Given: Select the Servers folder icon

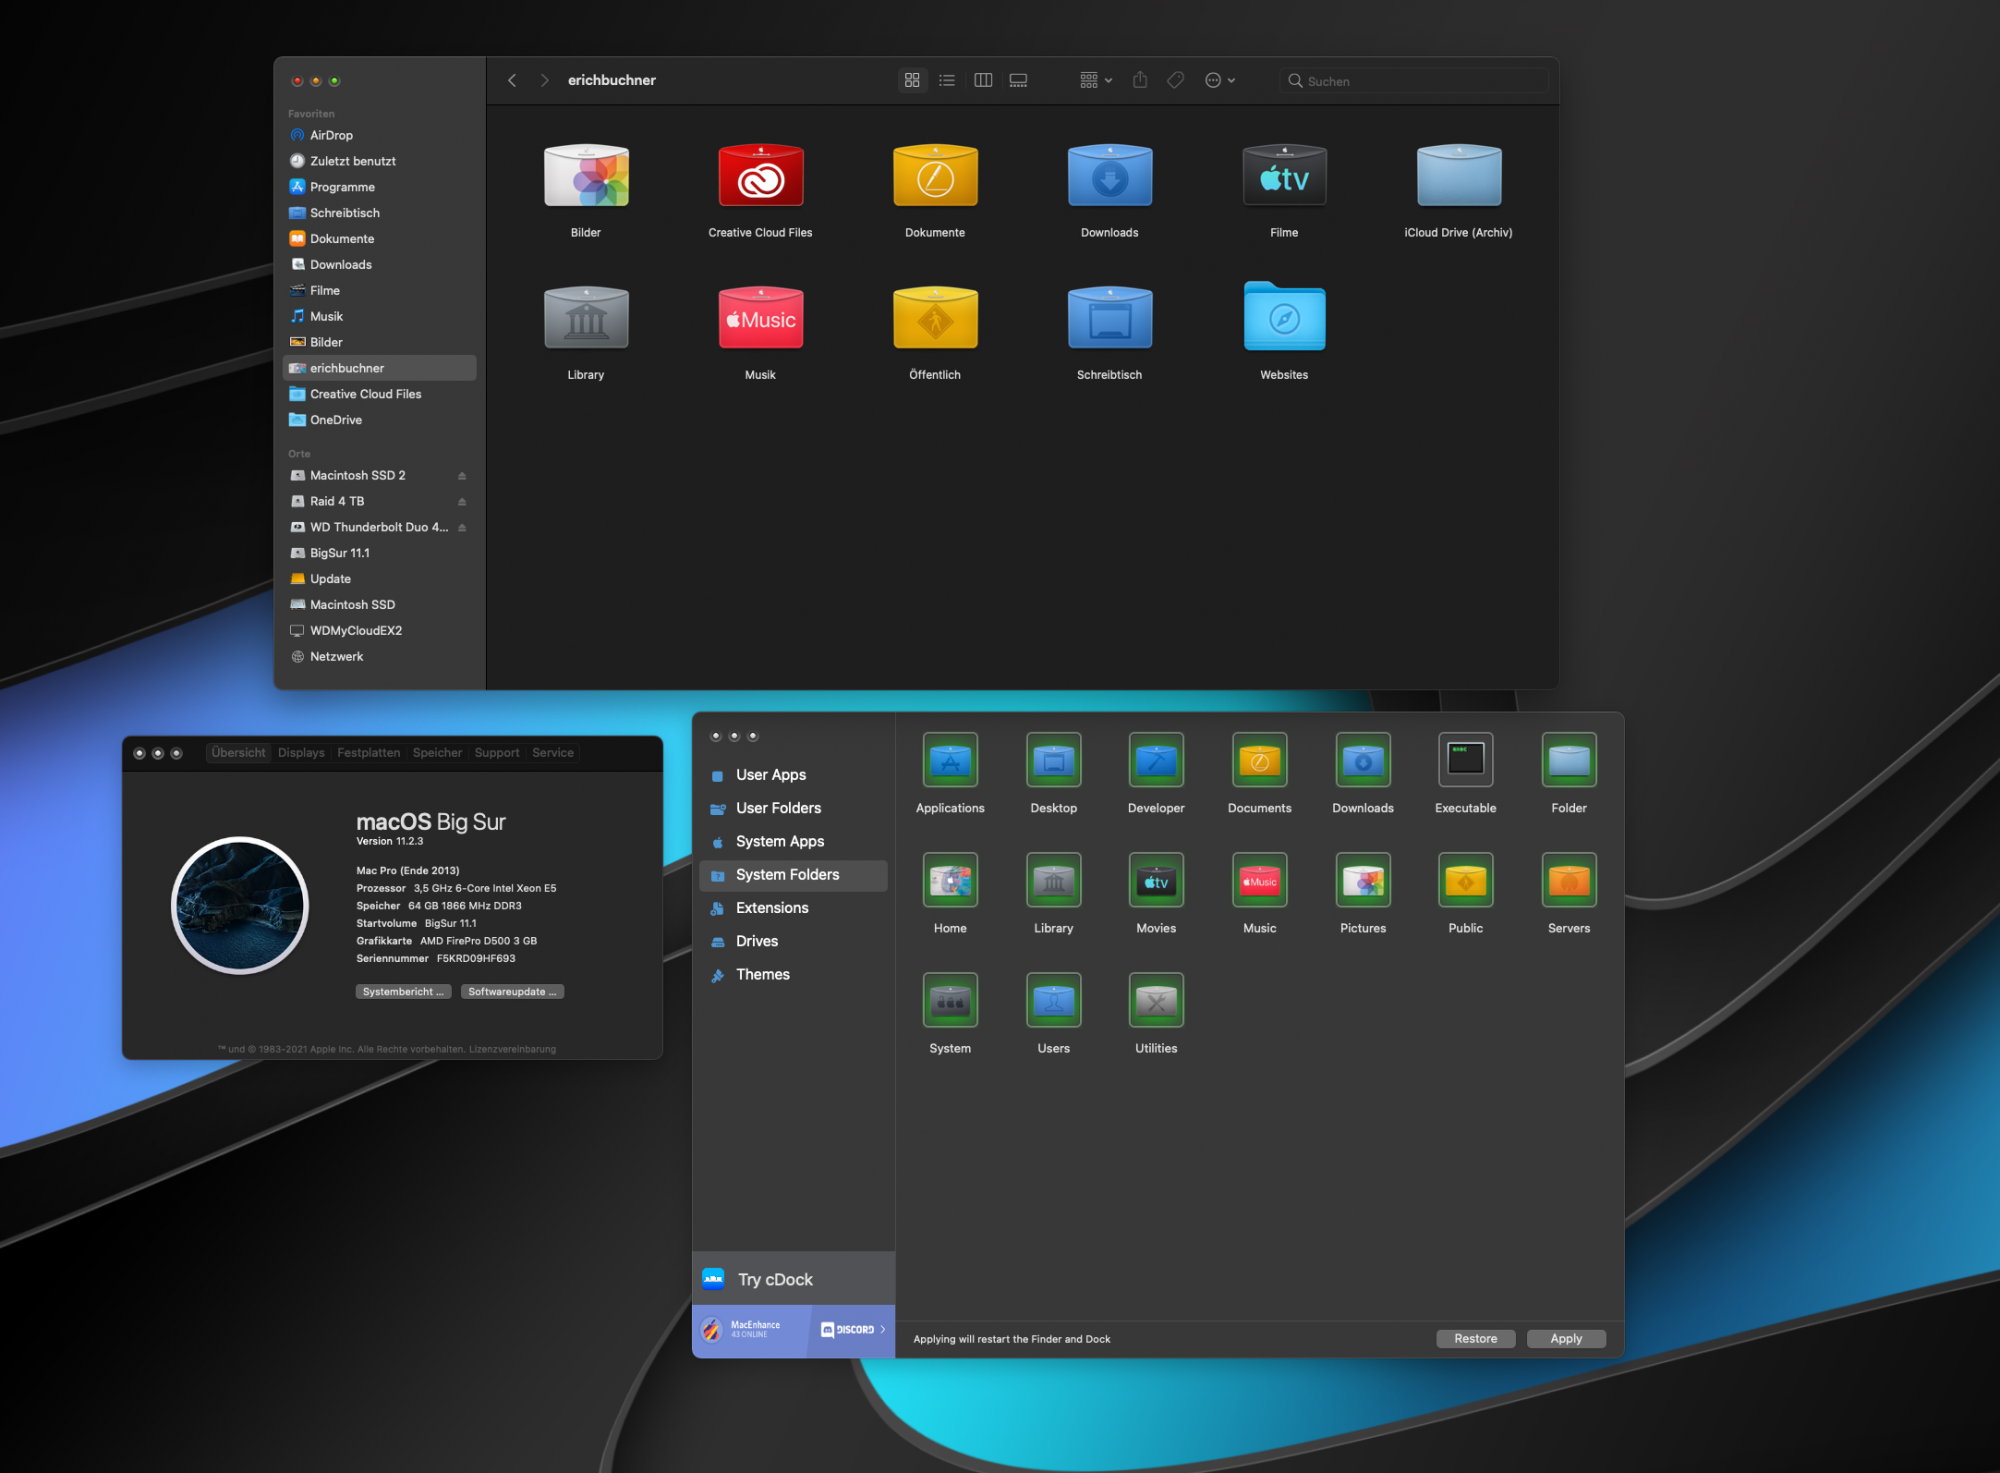Looking at the screenshot, I should coord(1568,880).
